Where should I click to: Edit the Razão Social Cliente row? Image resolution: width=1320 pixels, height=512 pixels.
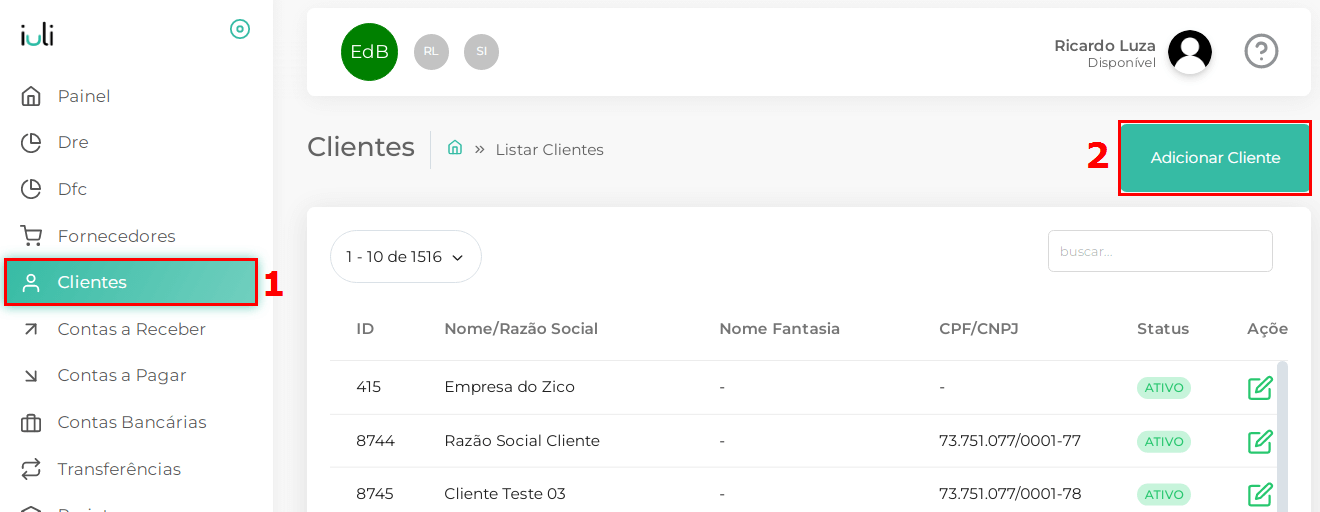coord(1260,441)
